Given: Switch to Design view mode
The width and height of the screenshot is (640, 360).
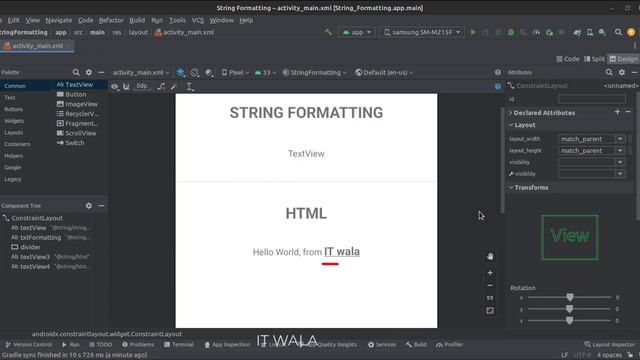Looking at the screenshot, I should pyautogui.click(x=623, y=59).
